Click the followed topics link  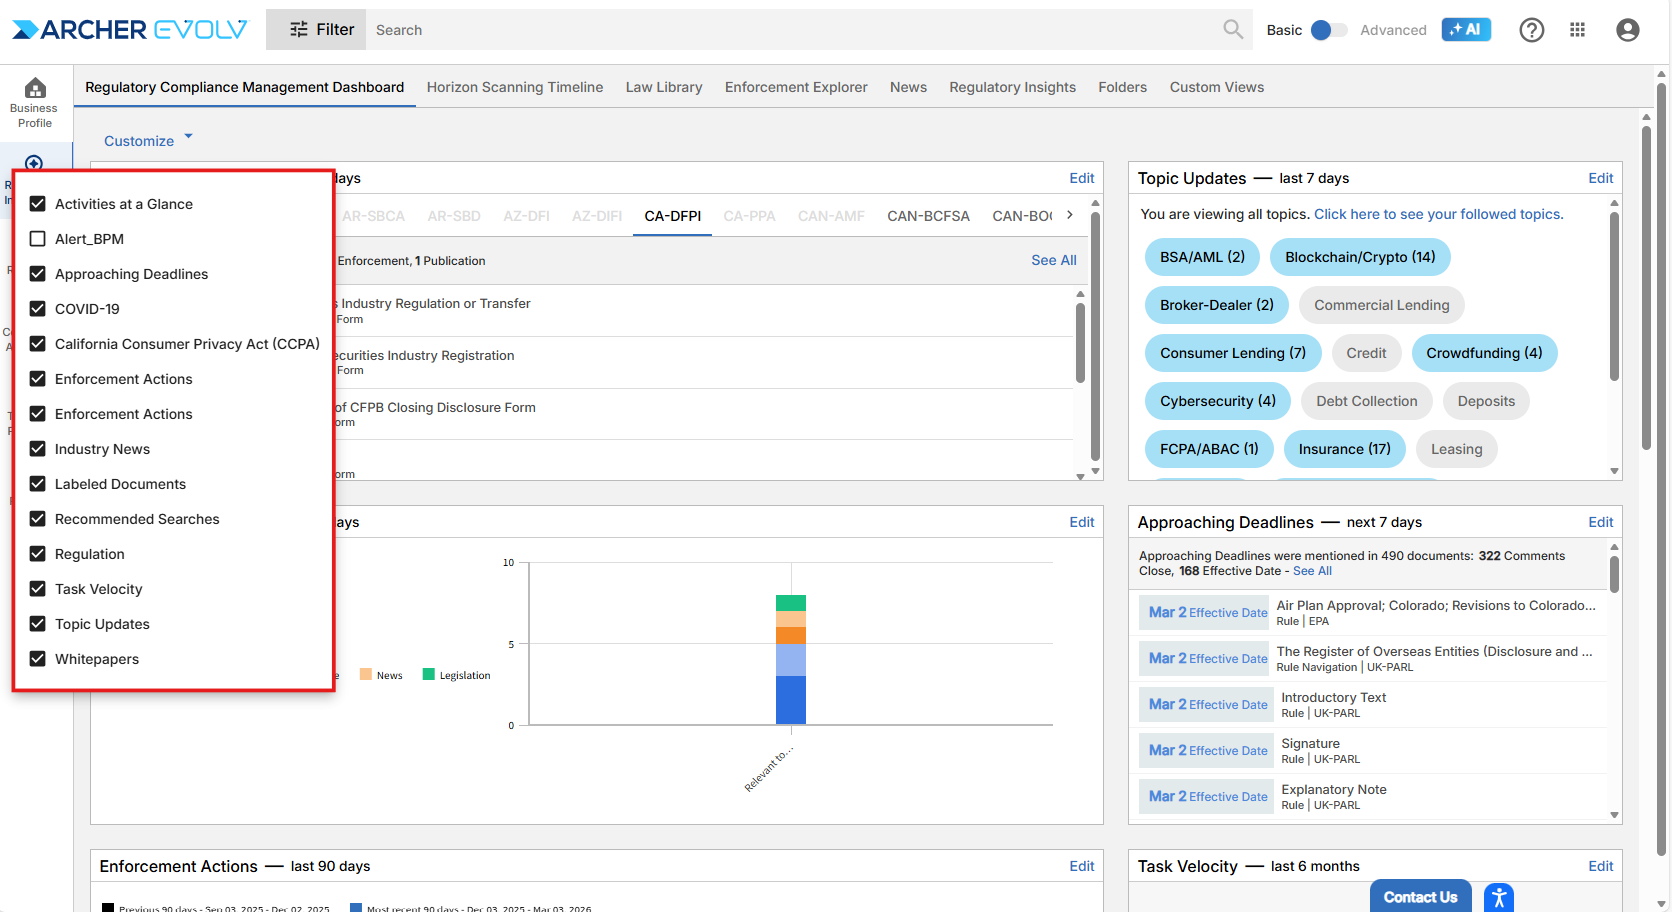click(1438, 214)
